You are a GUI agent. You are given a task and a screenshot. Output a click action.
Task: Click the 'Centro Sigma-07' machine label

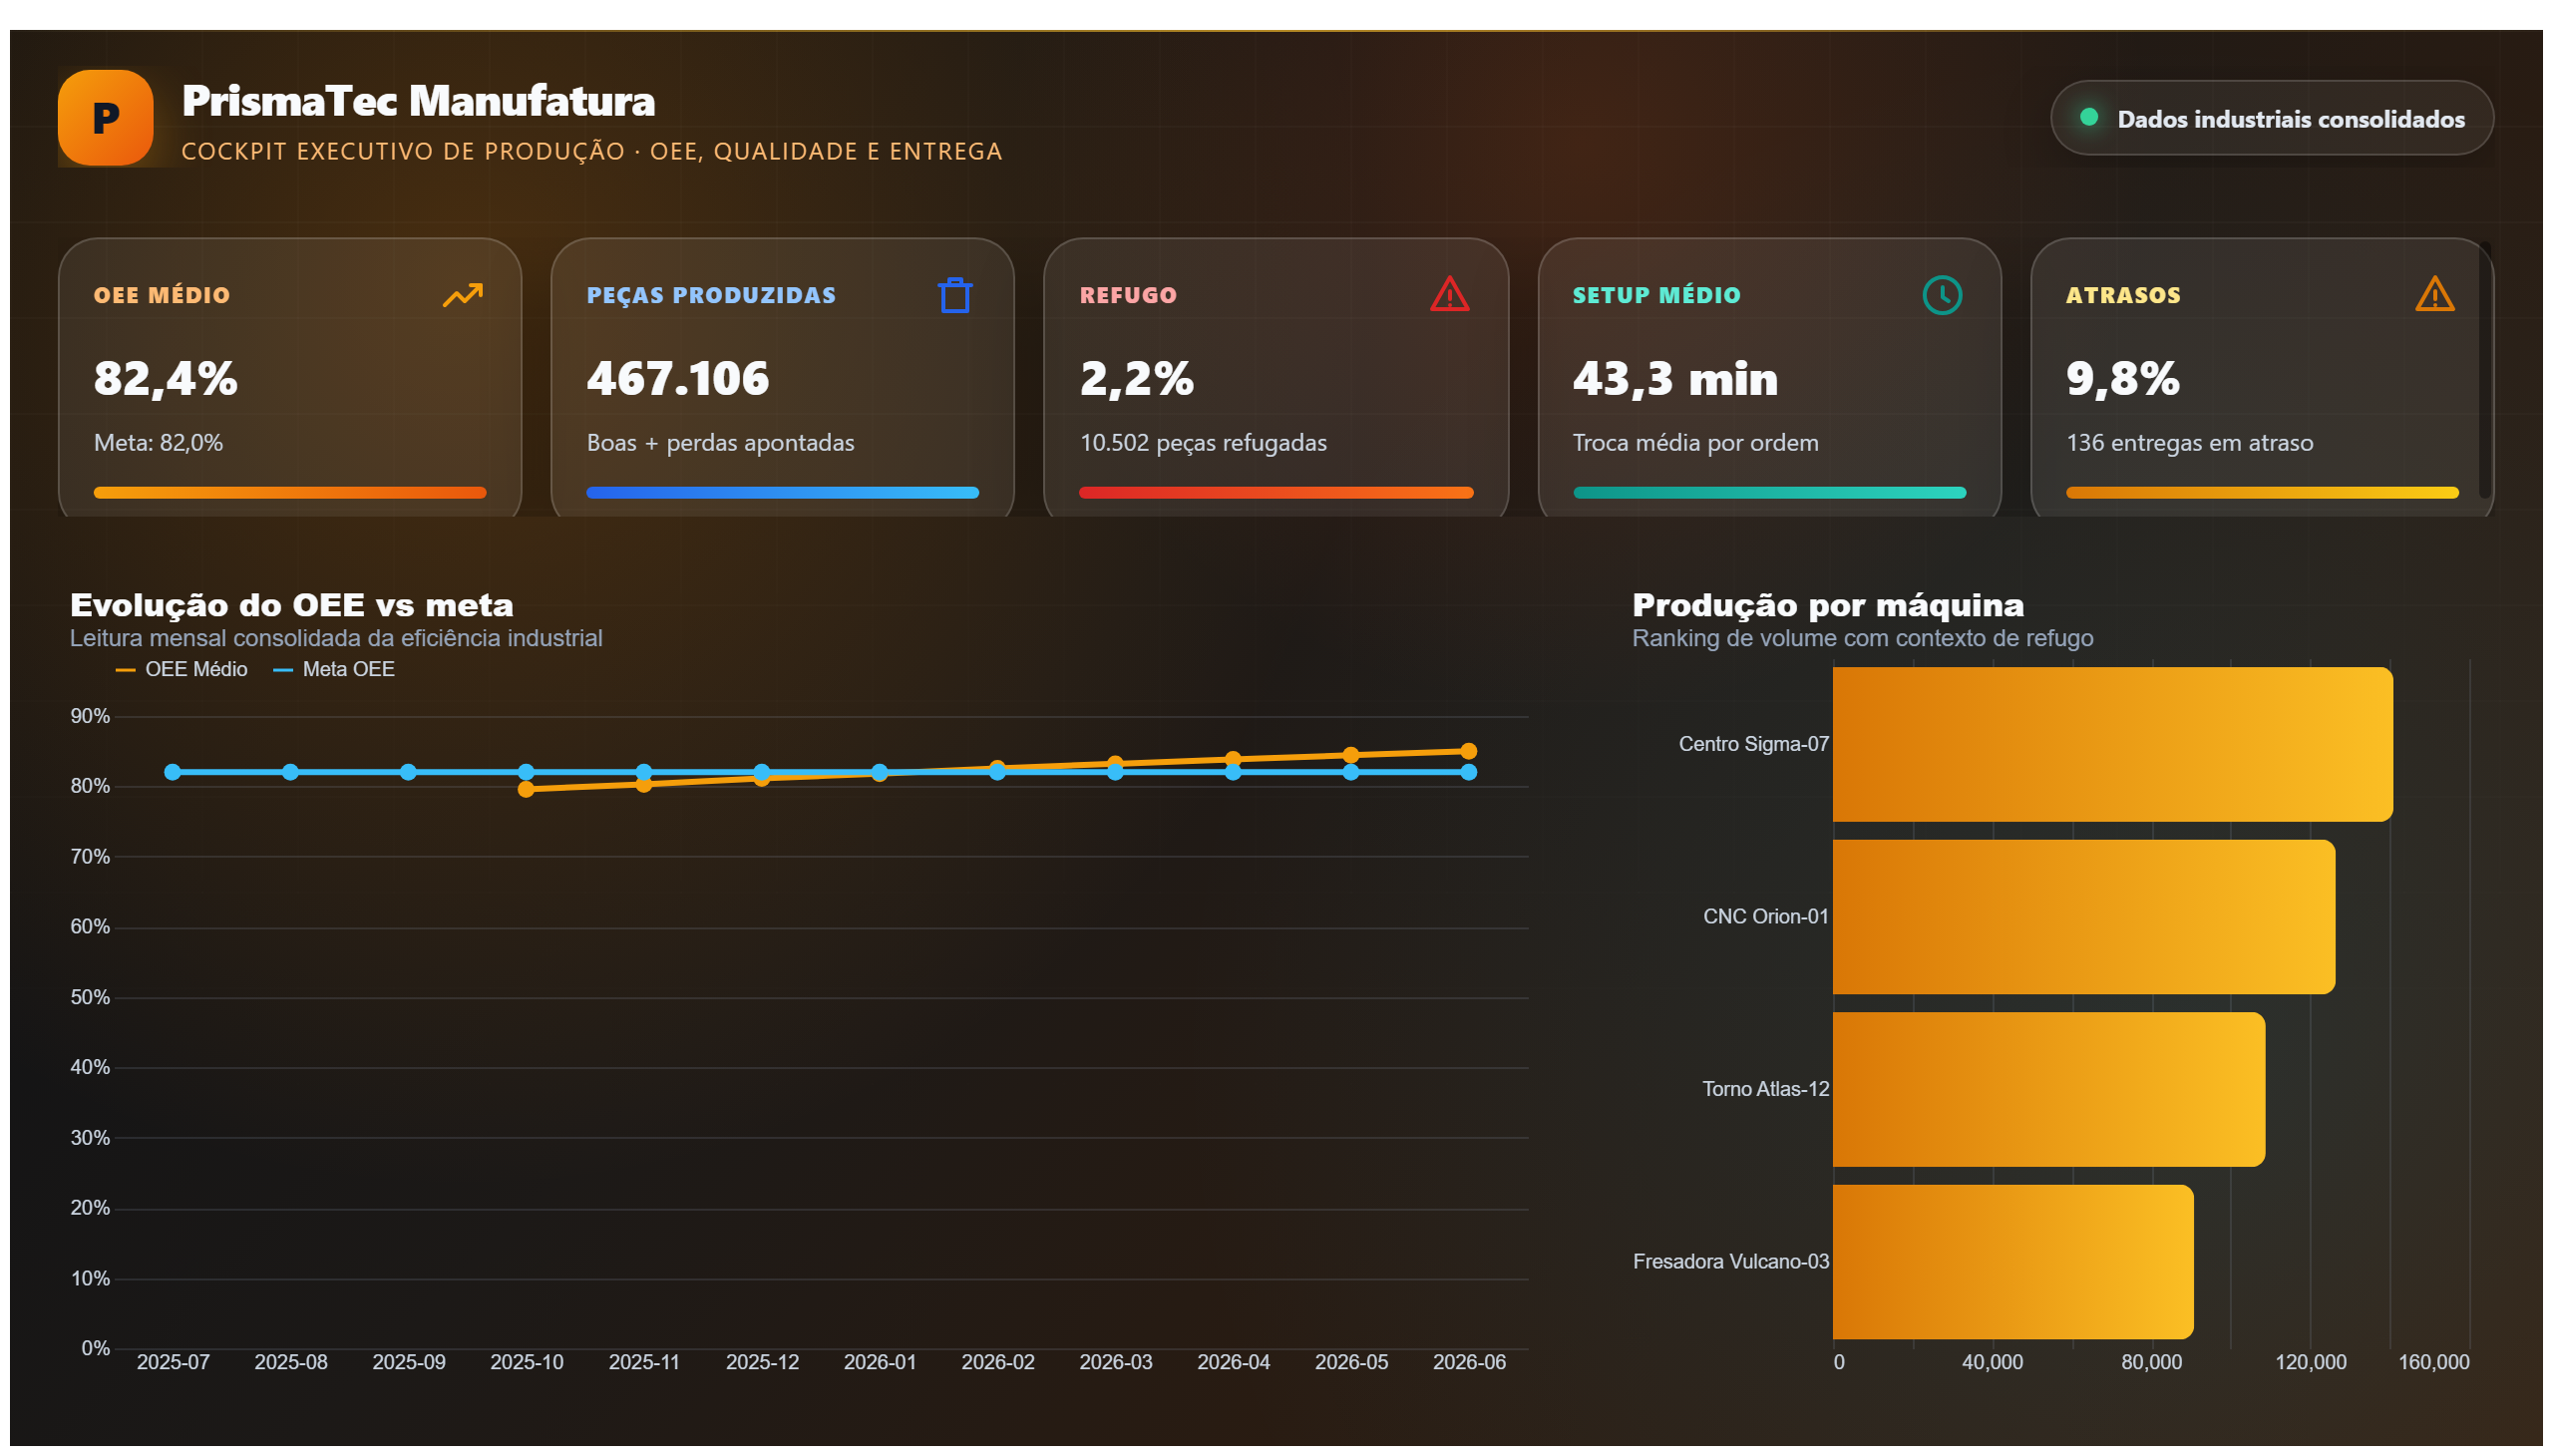[x=1754, y=744]
